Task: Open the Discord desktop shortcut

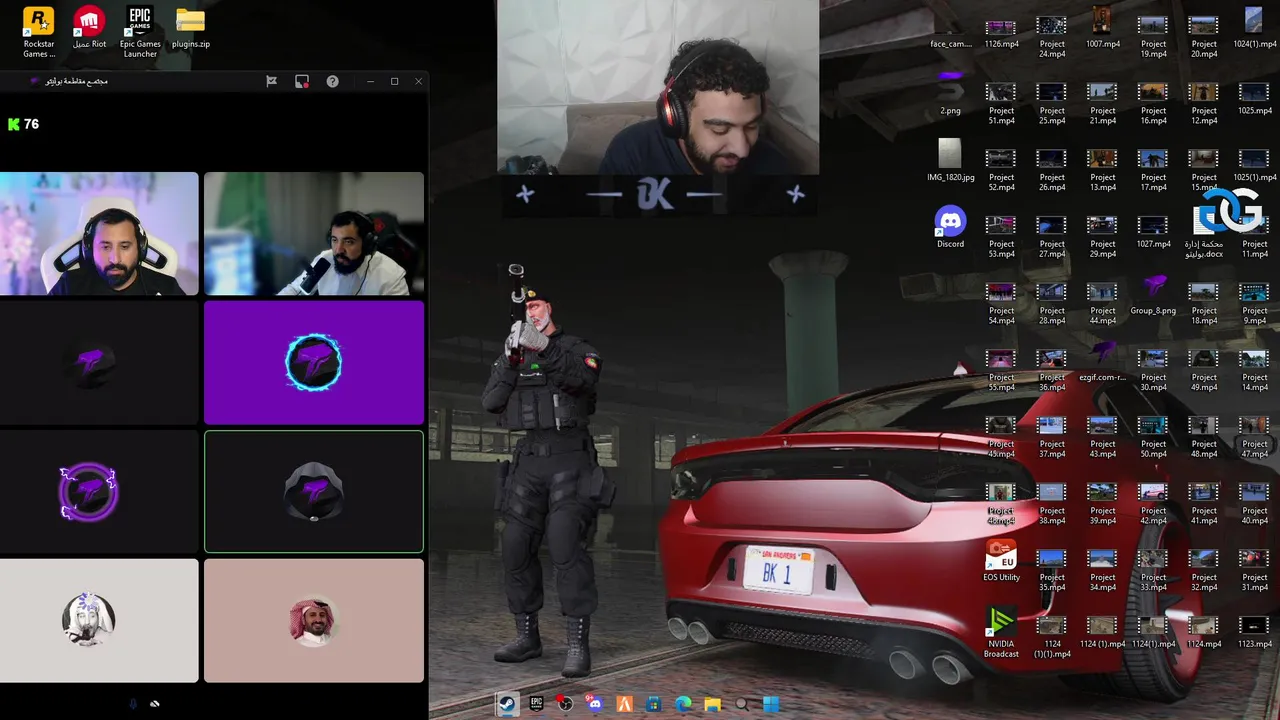Action: tap(950, 228)
